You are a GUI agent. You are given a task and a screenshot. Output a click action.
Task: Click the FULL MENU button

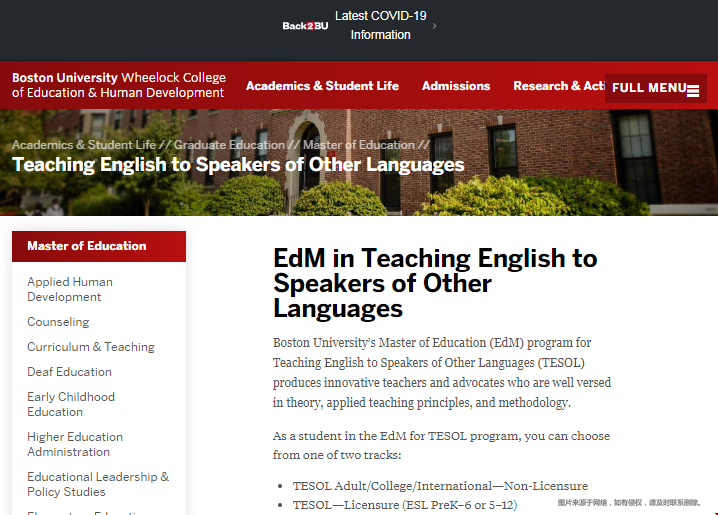pyautogui.click(x=656, y=88)
